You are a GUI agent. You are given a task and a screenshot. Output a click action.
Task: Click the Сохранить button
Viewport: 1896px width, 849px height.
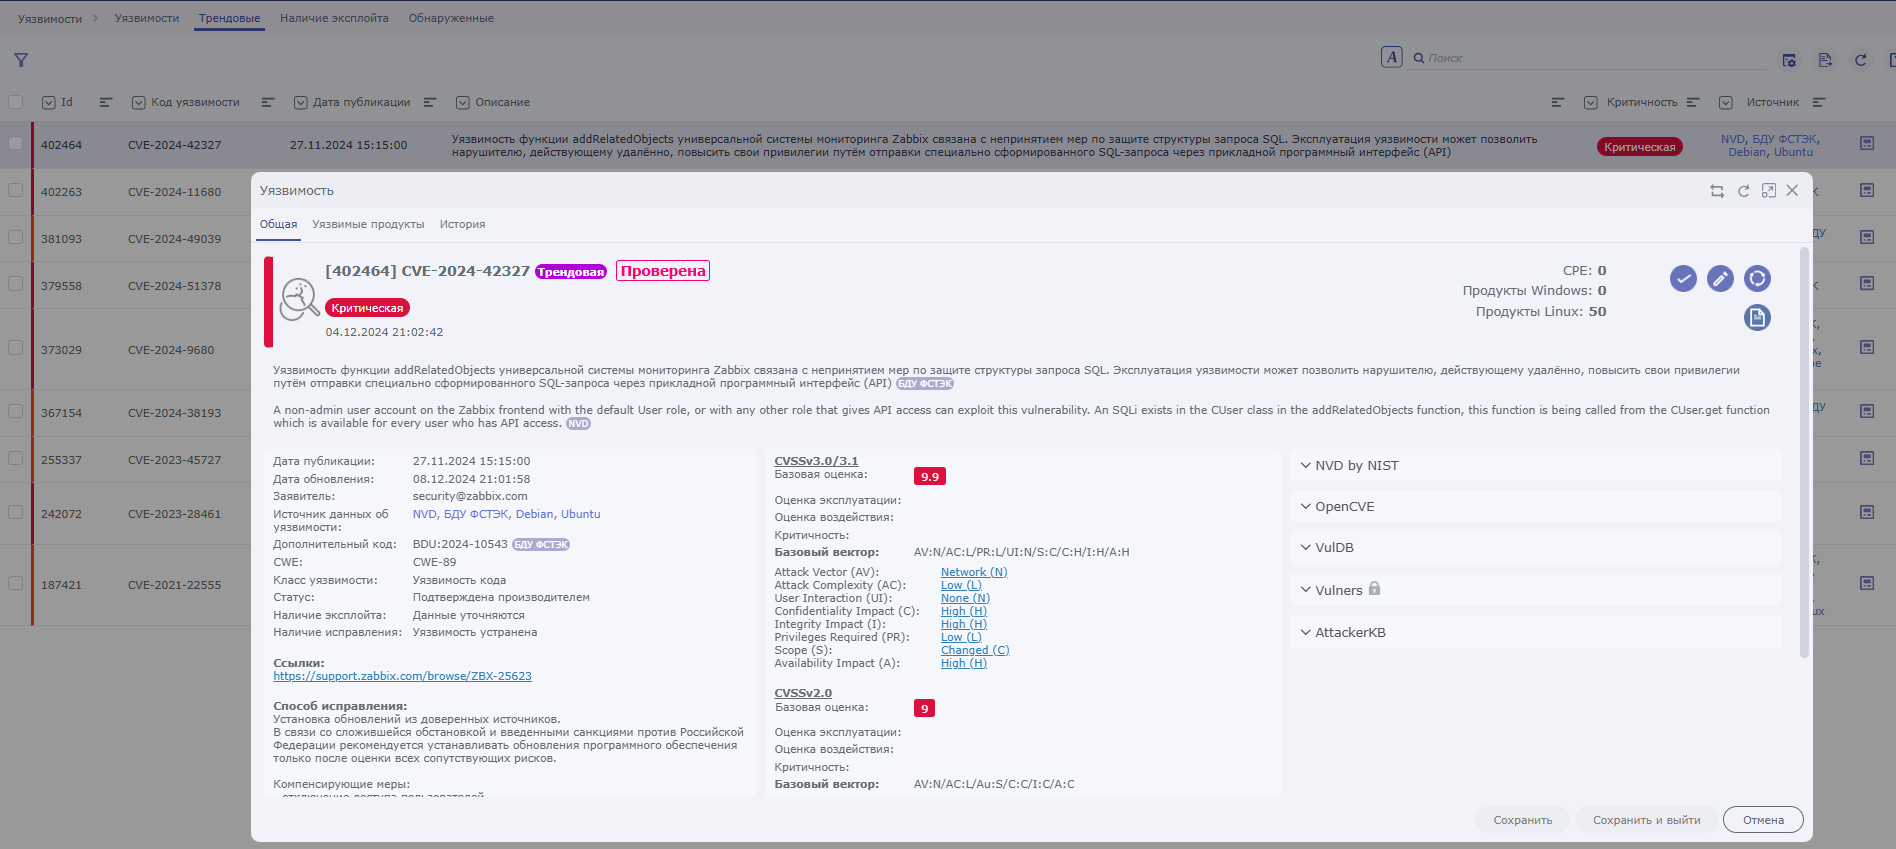click(1523, 820)
